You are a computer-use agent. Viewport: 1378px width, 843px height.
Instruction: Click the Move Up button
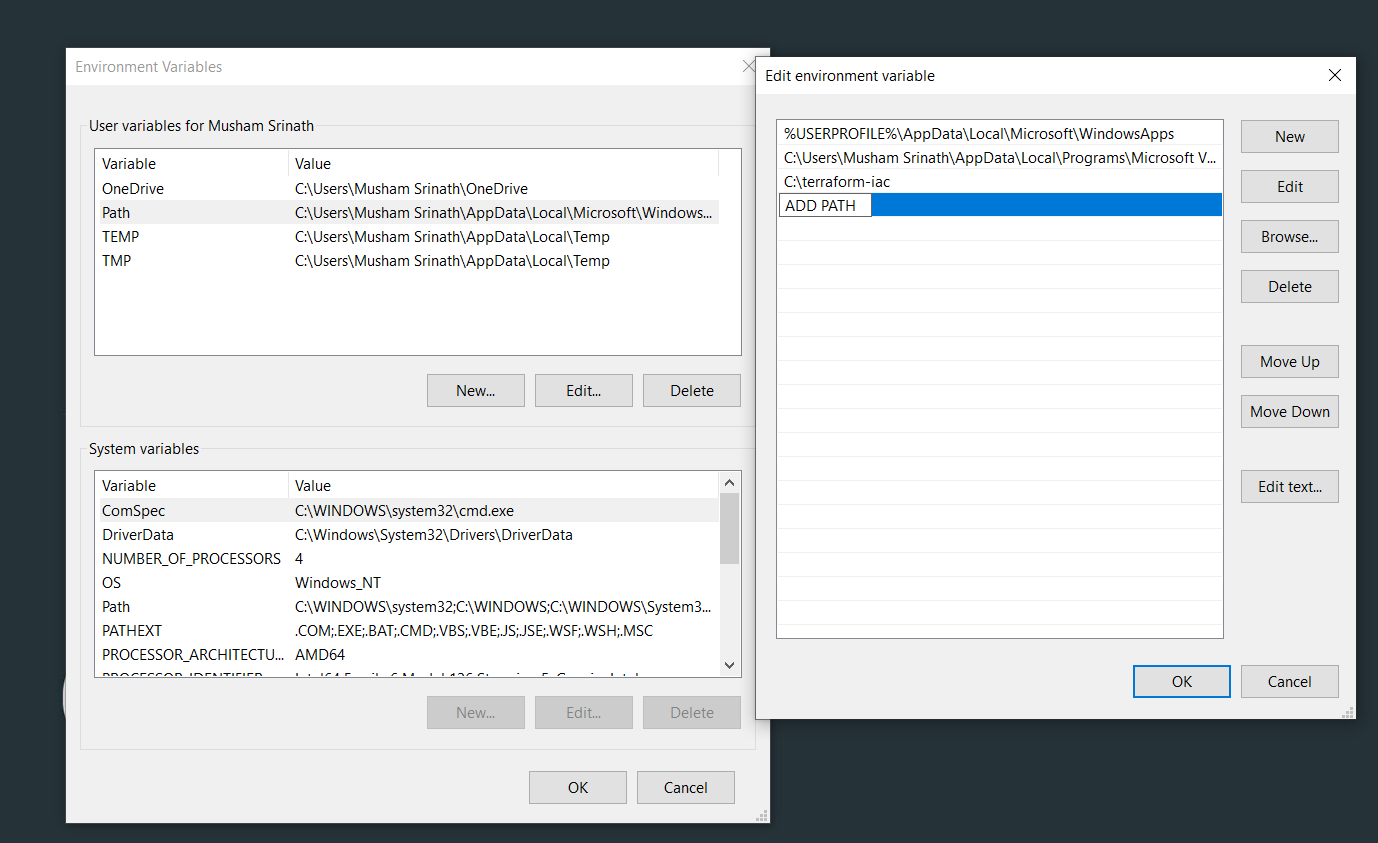[1289, 362]
